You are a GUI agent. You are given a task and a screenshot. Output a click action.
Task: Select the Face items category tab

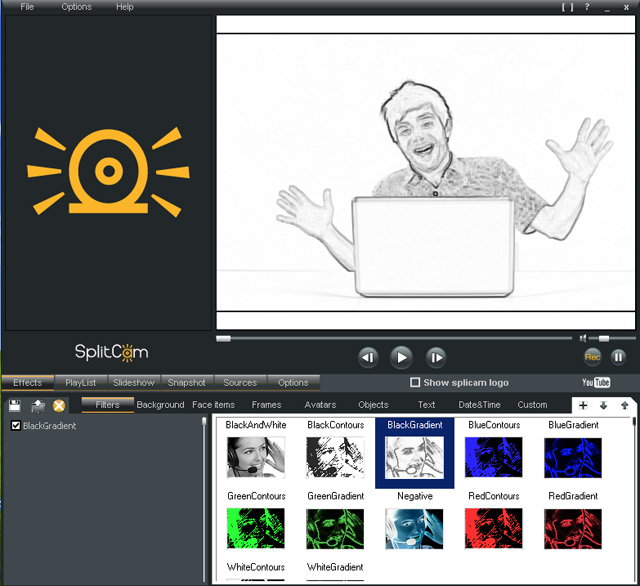[213, 405]
